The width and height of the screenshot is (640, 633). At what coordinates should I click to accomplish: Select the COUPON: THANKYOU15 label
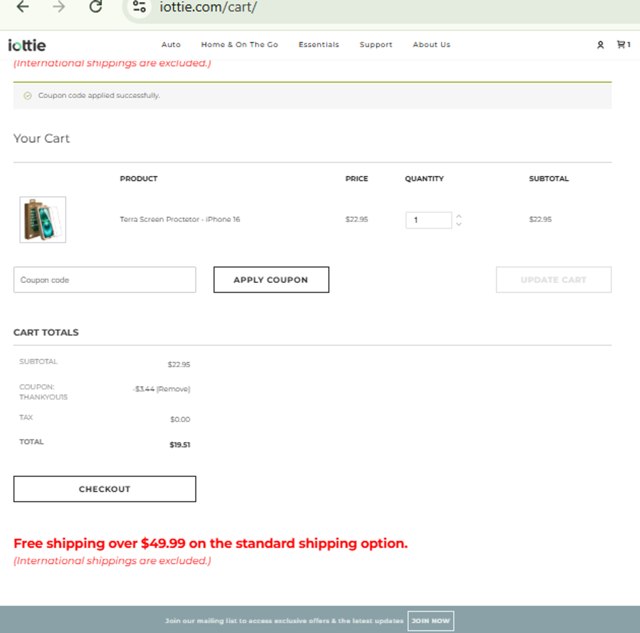(x=43, y=392)
